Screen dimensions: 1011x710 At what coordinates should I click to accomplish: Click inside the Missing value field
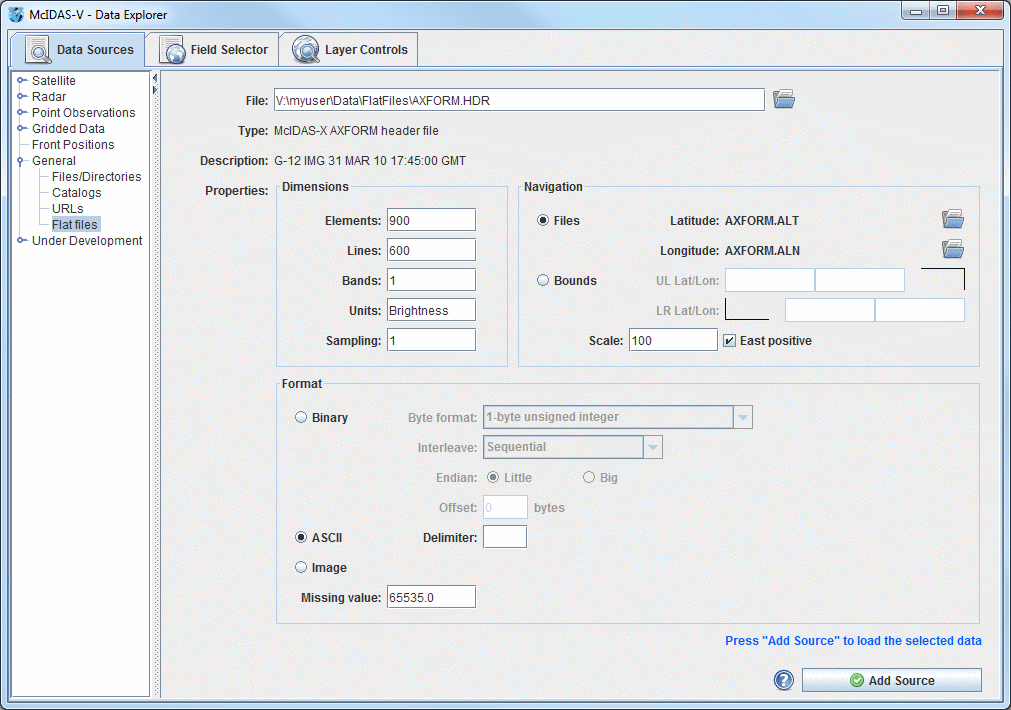point(430,596)
